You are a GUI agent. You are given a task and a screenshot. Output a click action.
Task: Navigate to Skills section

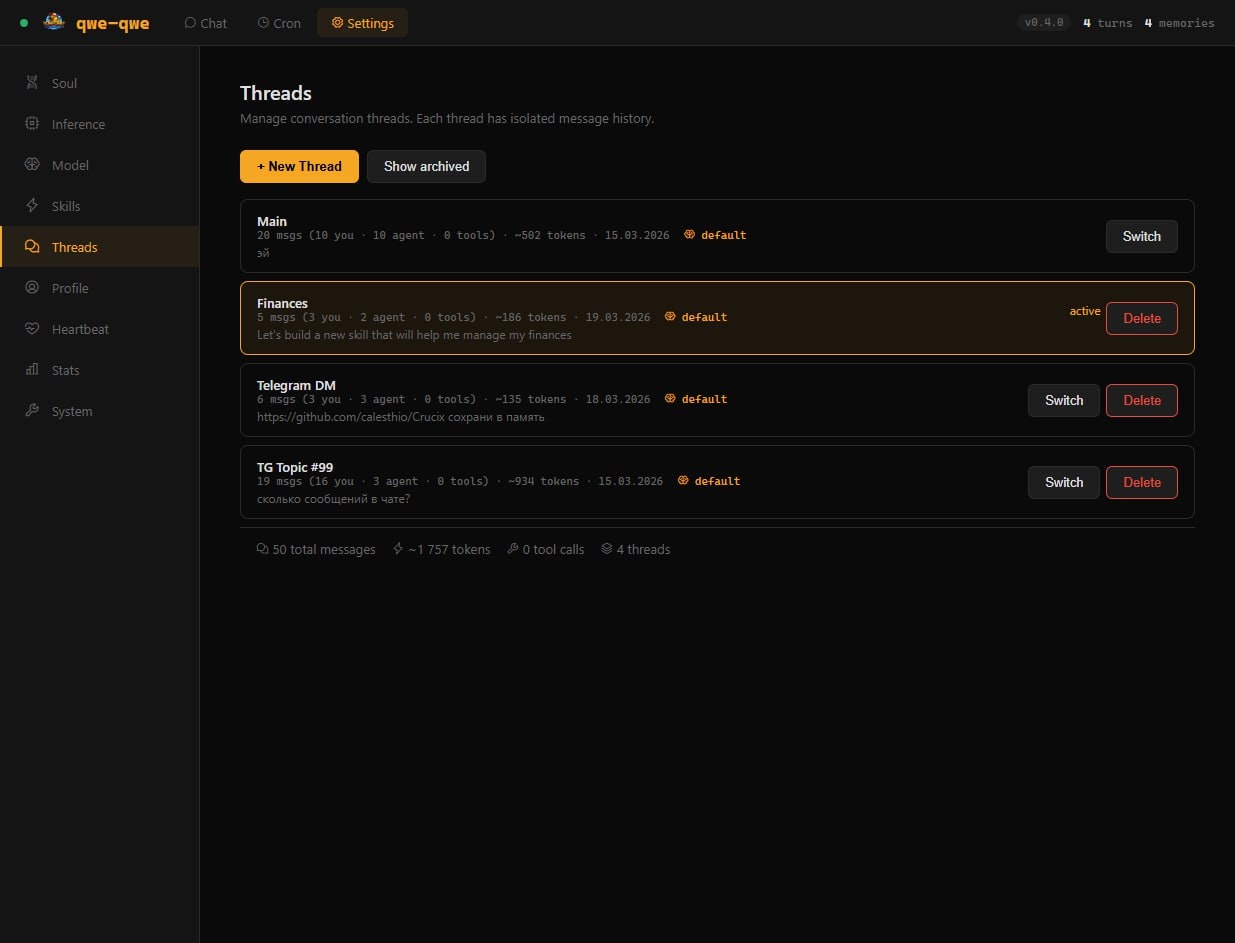click(x=100, y=206)
